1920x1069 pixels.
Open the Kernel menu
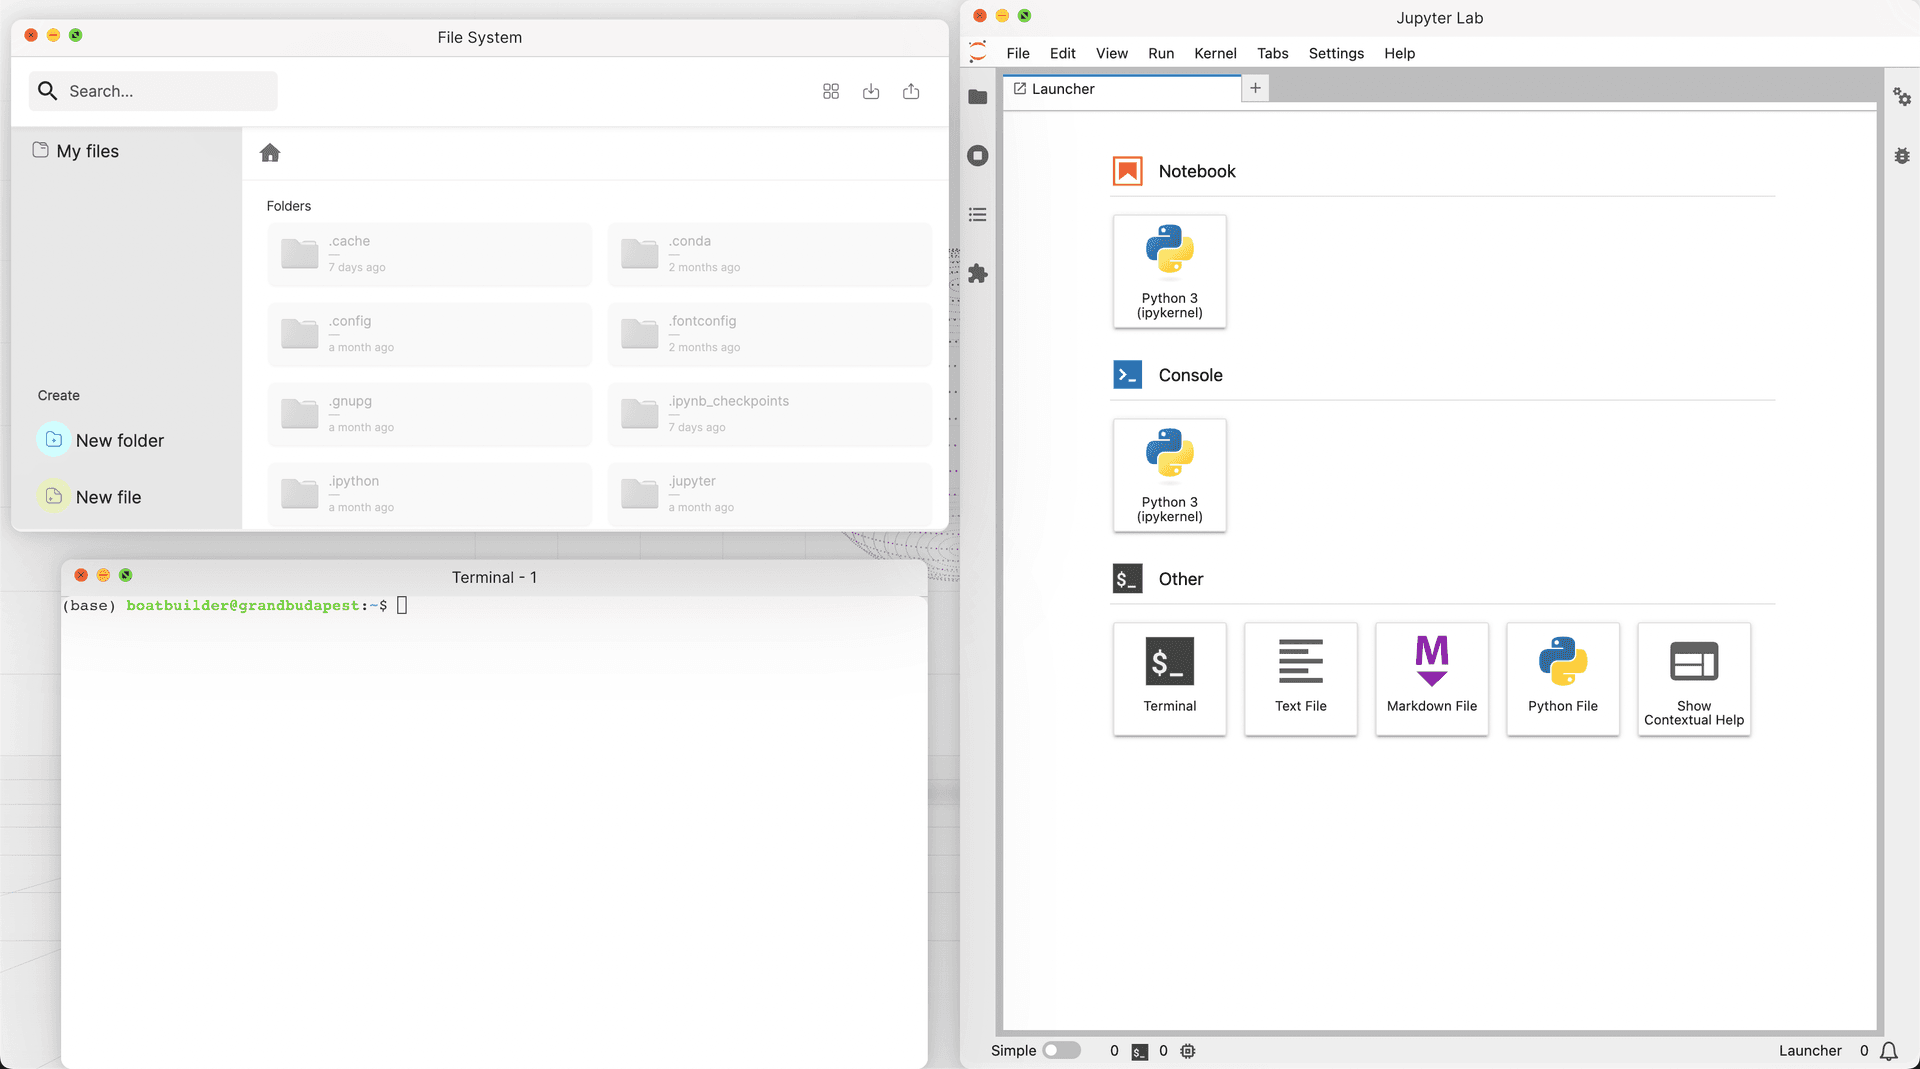1215,53
